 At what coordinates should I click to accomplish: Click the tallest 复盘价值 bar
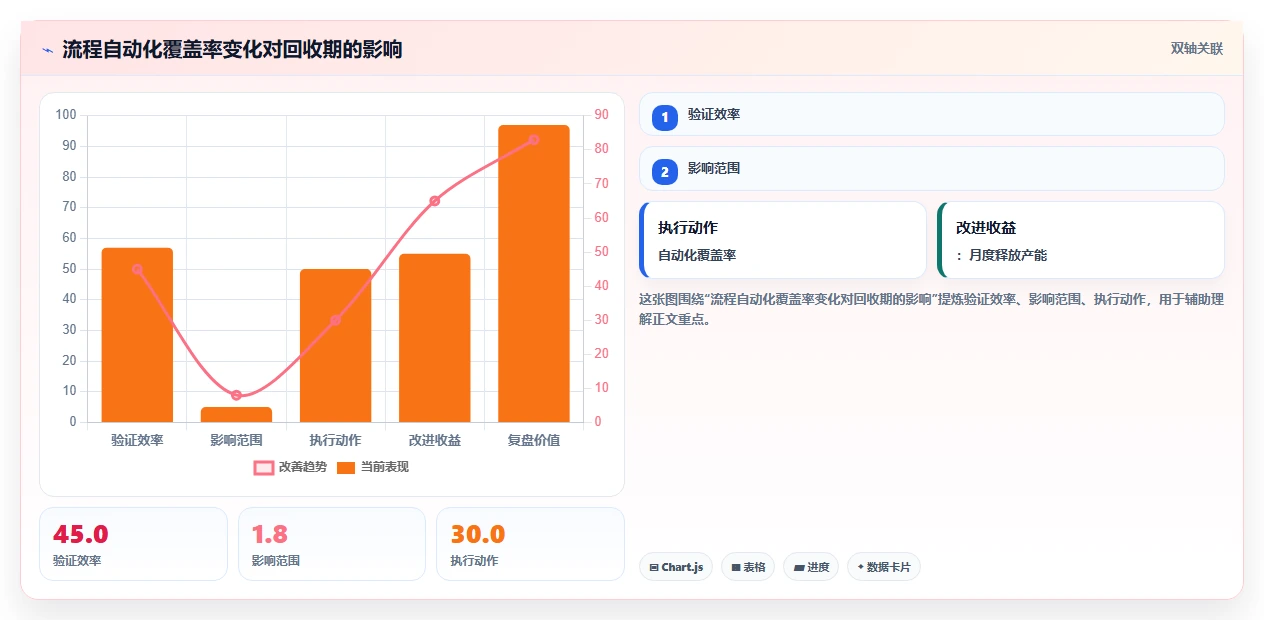click(x=533, y=273)
